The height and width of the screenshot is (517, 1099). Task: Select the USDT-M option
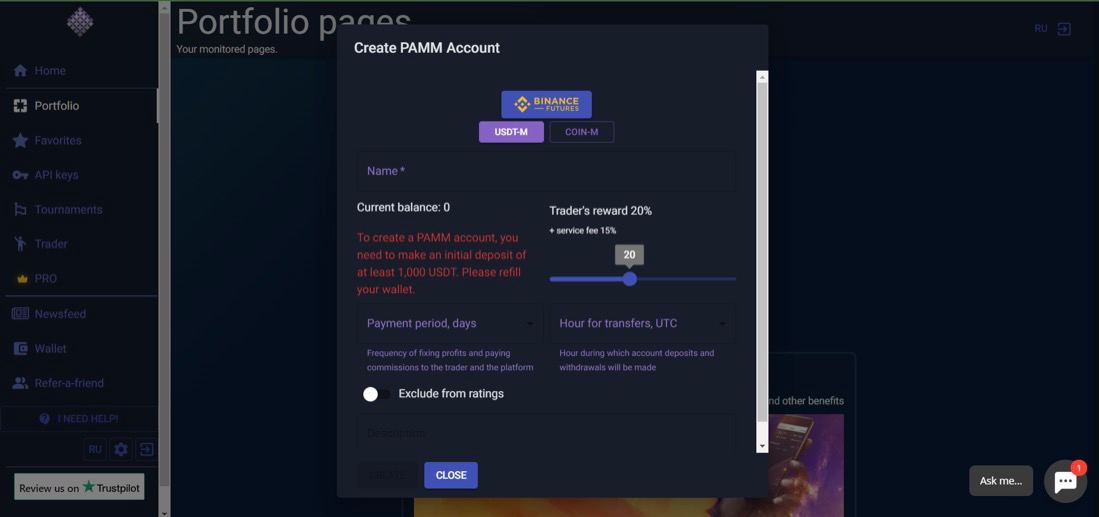(x=511, y=132)
